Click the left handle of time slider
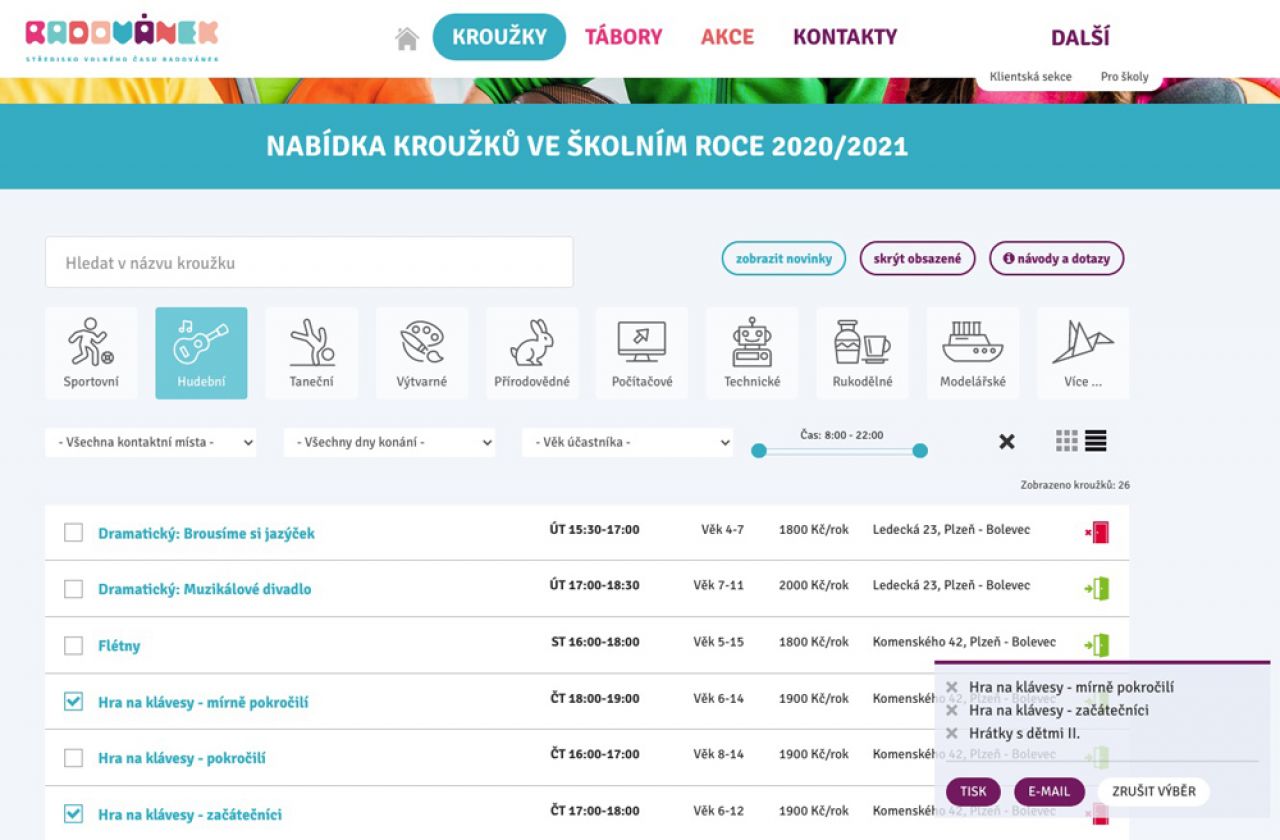 coord(759,451)
